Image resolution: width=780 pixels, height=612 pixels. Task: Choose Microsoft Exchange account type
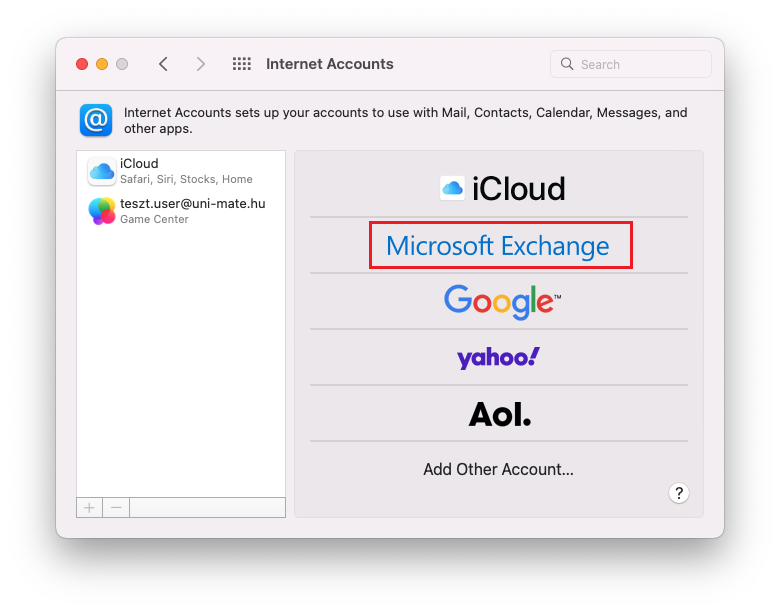(498, 246)
